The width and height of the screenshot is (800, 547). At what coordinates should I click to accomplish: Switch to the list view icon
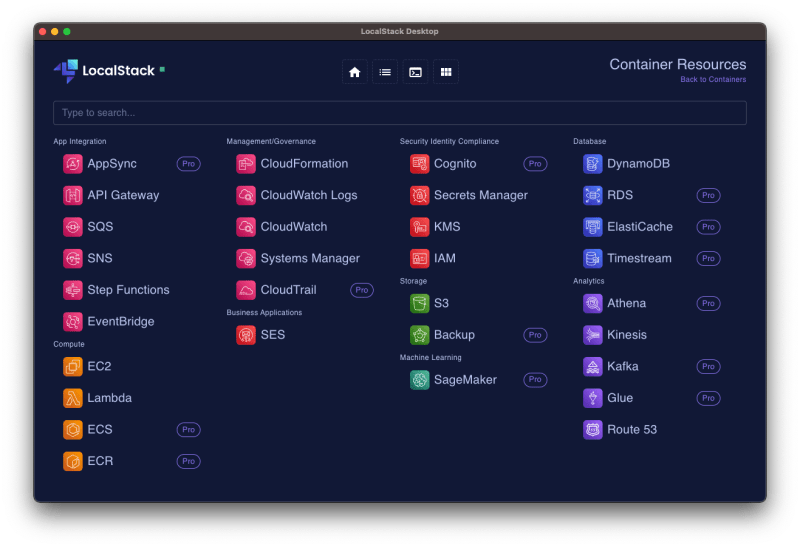[x=385, y=72]
